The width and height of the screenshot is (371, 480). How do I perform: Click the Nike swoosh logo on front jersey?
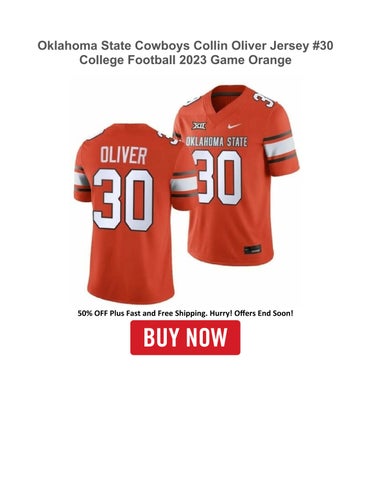[234, 126]
